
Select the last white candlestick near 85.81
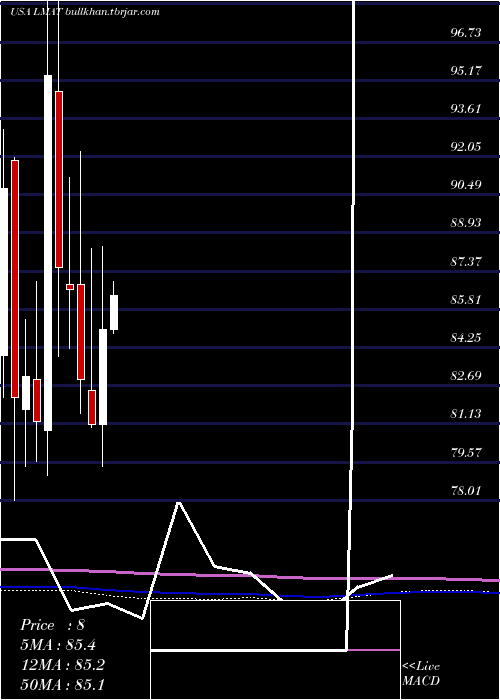coord(114,312)
